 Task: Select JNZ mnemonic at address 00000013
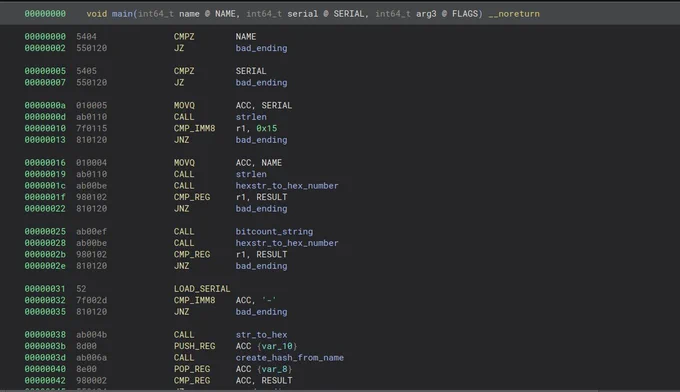coord(182,140)
